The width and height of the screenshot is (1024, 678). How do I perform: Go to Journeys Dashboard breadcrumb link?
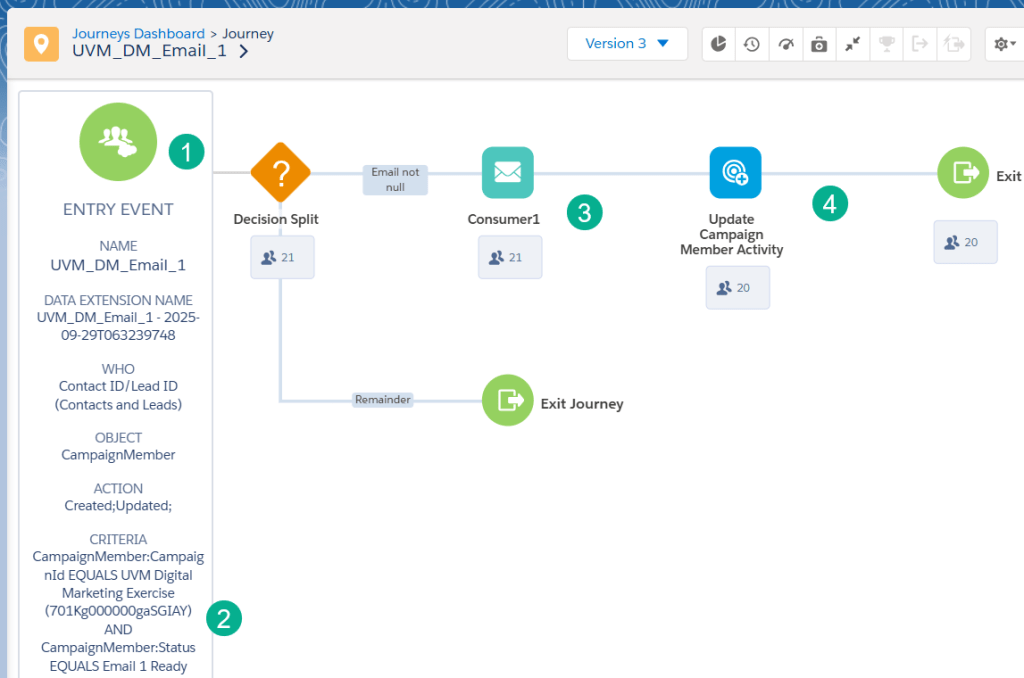point(138,34)
